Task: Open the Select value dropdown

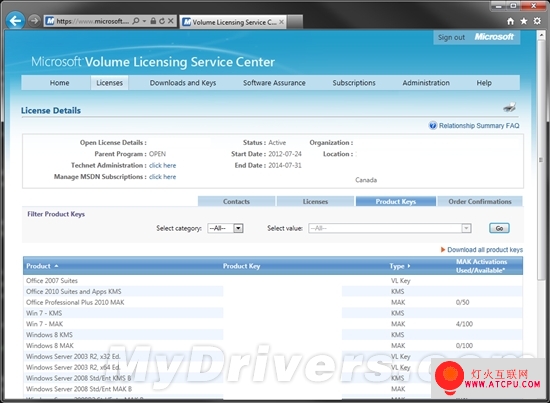Action: (466, 228)
